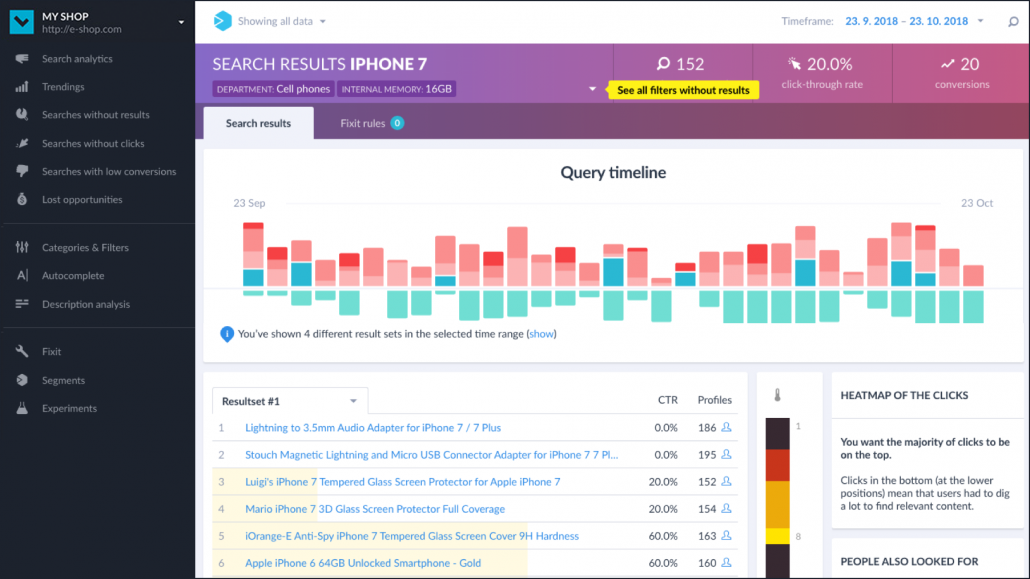Click the Experiments flask icon
Viewport: 1030px width, 579px height.
[x=22, y=408]
